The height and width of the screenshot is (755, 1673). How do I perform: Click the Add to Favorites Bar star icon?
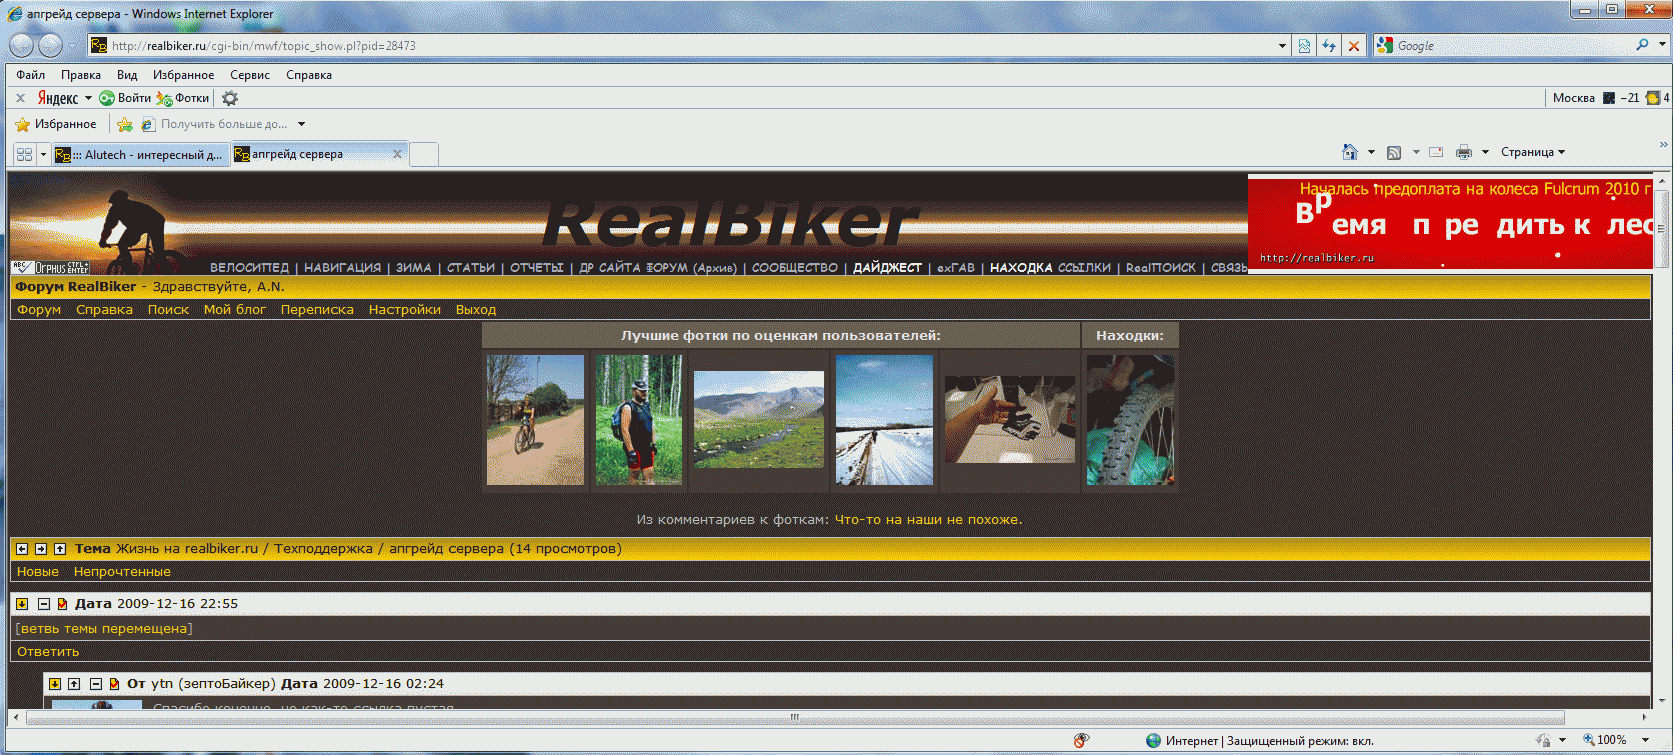tap(124, 124)
